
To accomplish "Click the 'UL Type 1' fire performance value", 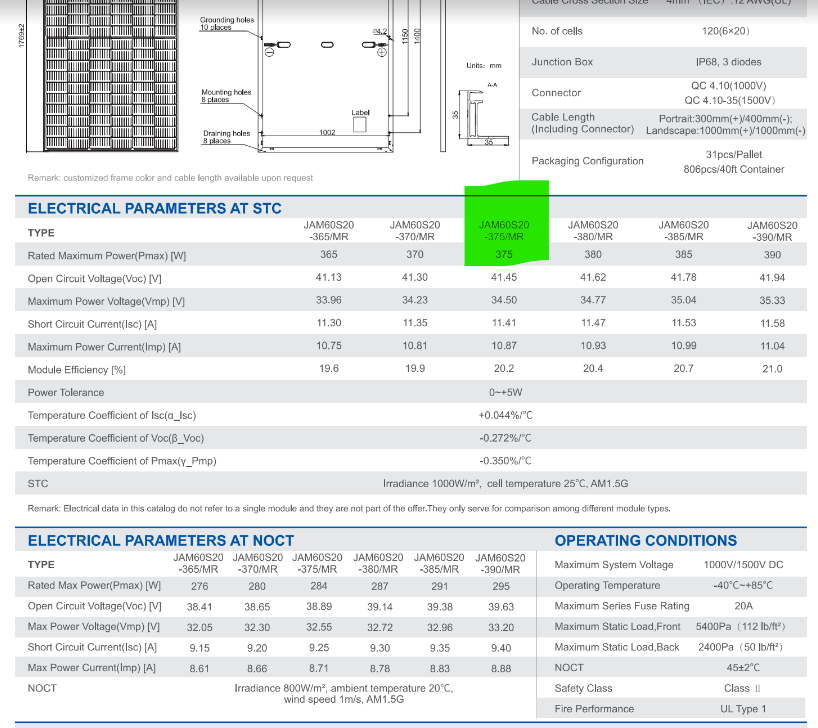I will click(743, 709).
